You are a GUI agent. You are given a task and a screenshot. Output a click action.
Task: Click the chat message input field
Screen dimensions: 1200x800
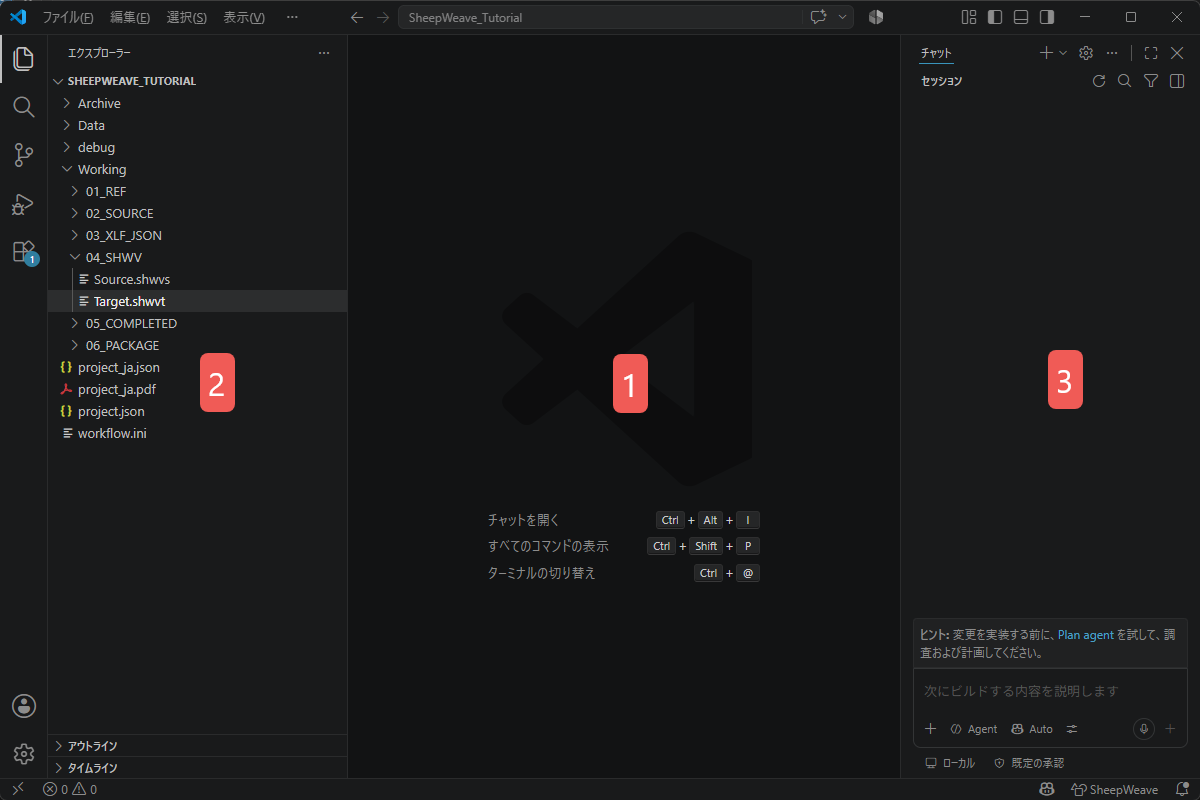(x=1050, y=691)
